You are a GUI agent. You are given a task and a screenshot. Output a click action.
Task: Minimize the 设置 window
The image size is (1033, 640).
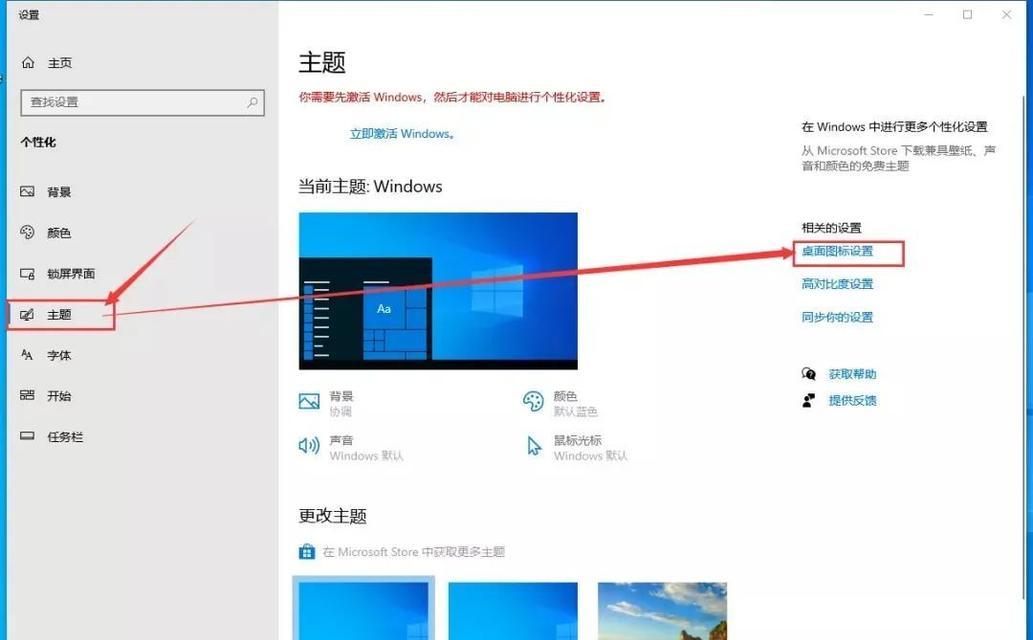click(929, 15)
